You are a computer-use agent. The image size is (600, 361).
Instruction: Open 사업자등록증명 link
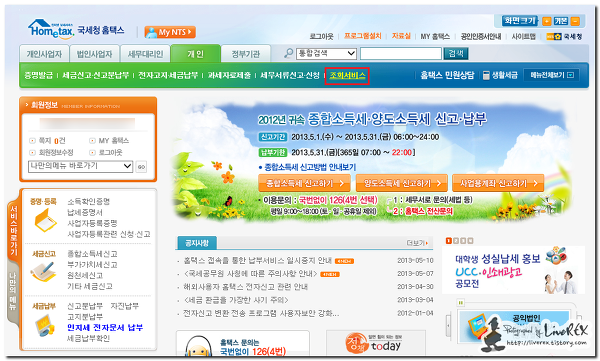pos(92,223)
